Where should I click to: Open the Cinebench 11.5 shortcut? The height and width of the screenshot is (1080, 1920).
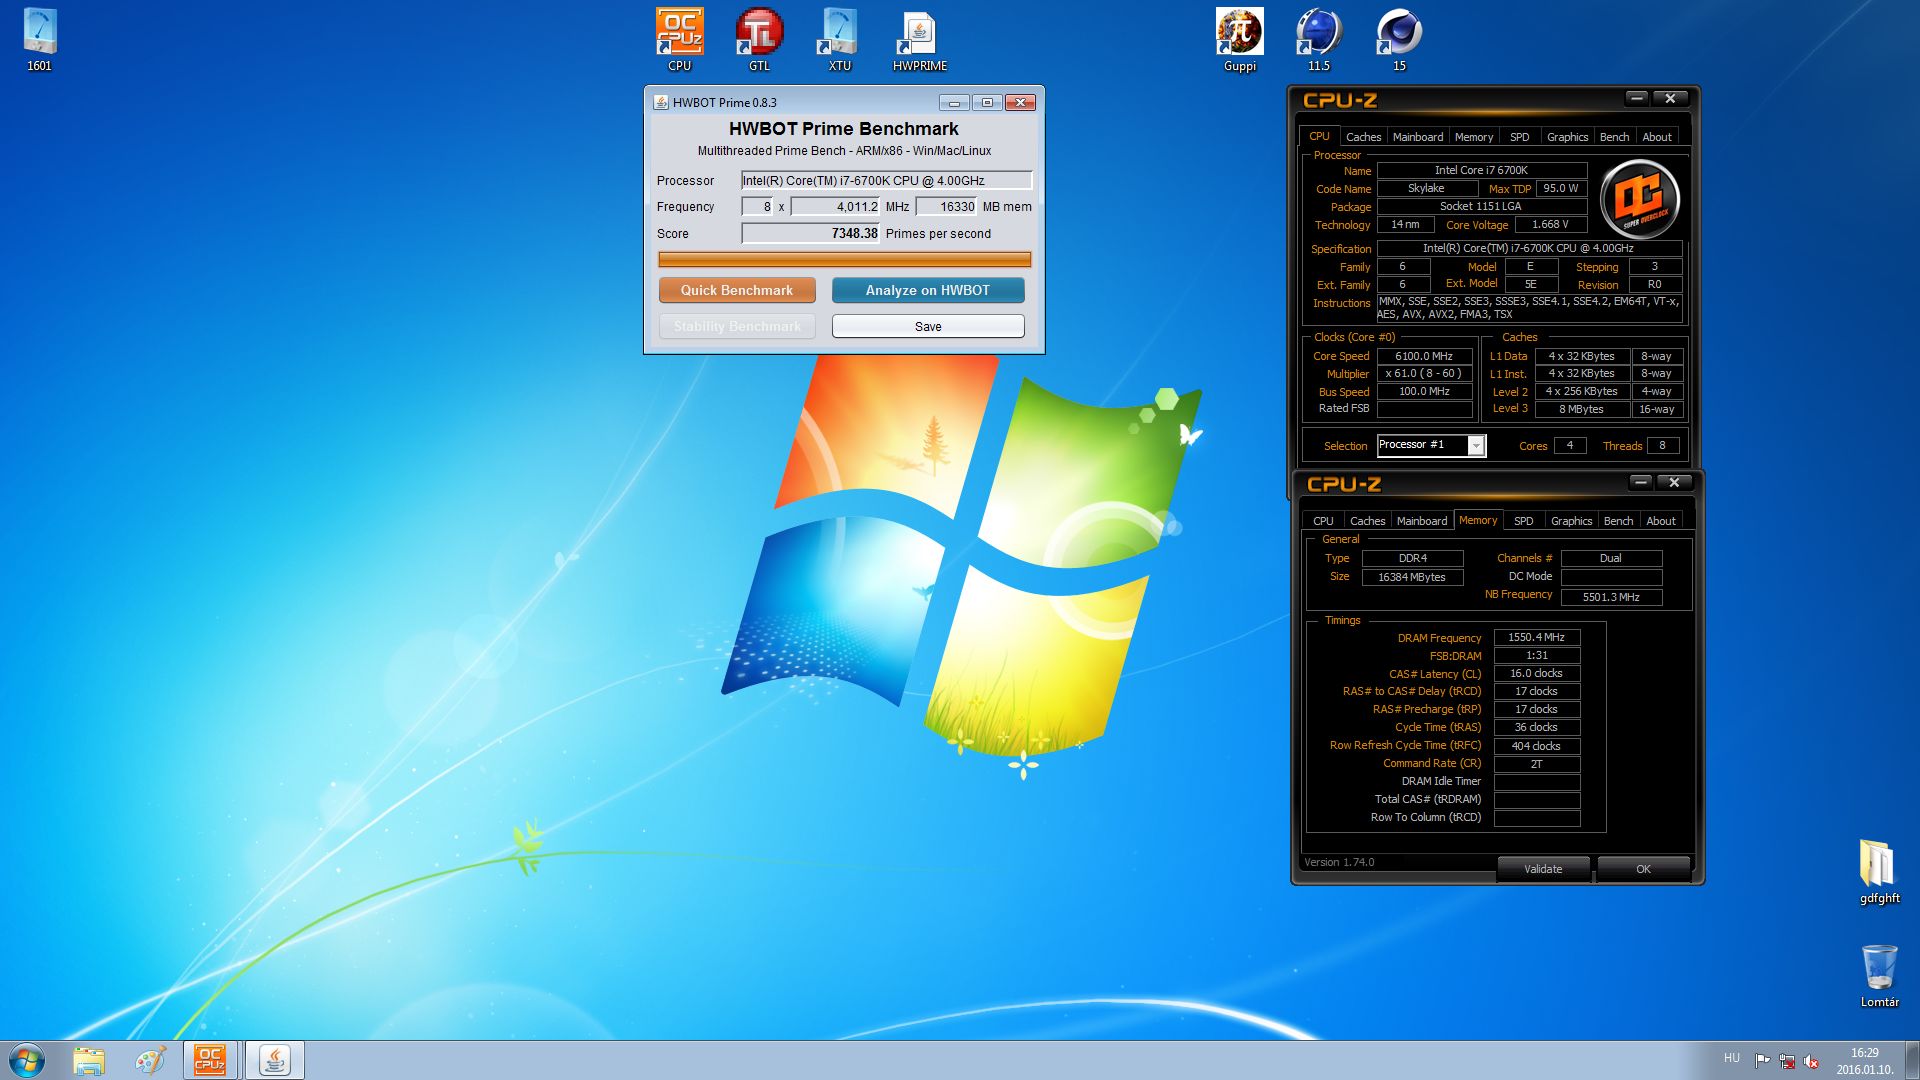[1318, 32]
